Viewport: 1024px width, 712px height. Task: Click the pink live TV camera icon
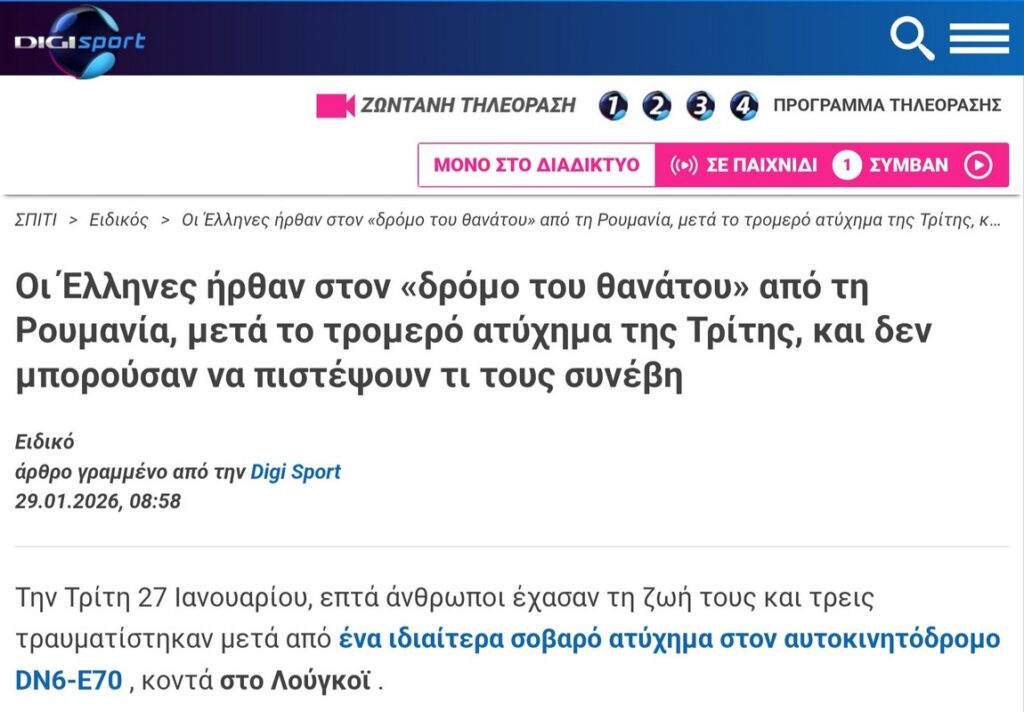click(x=335, y=106)
